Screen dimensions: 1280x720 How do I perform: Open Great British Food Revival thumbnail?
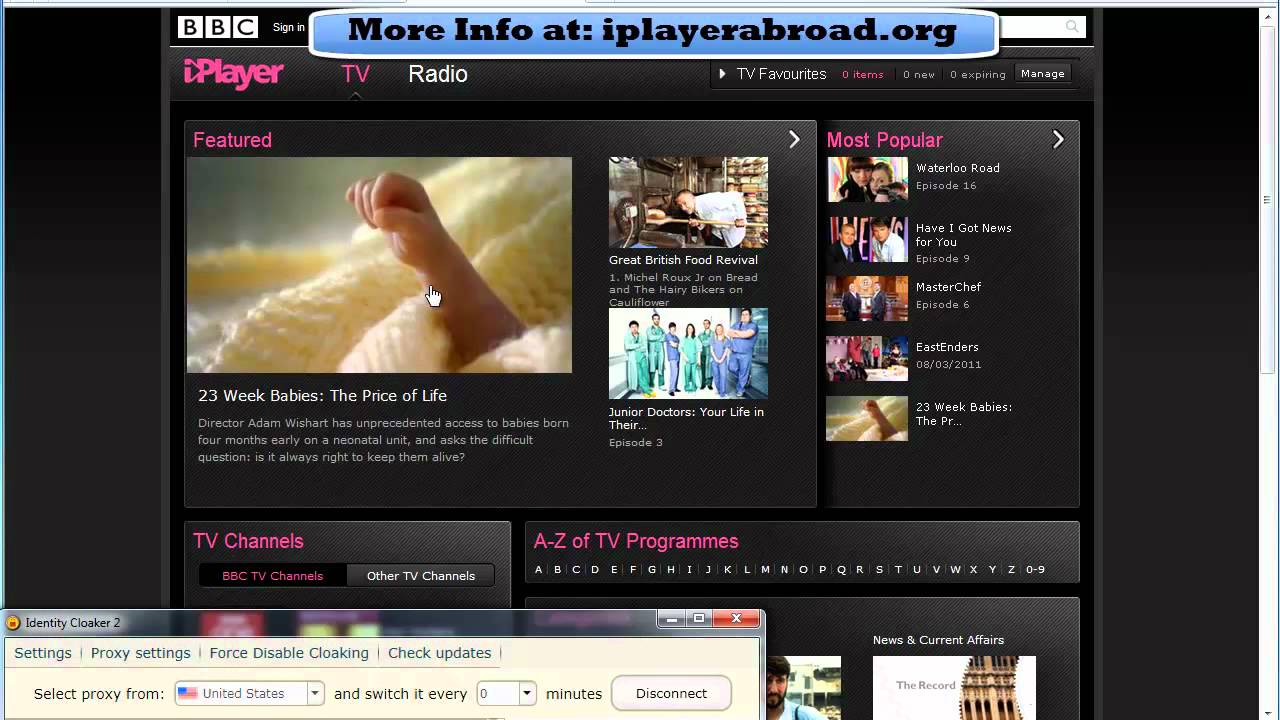[688, 202]
